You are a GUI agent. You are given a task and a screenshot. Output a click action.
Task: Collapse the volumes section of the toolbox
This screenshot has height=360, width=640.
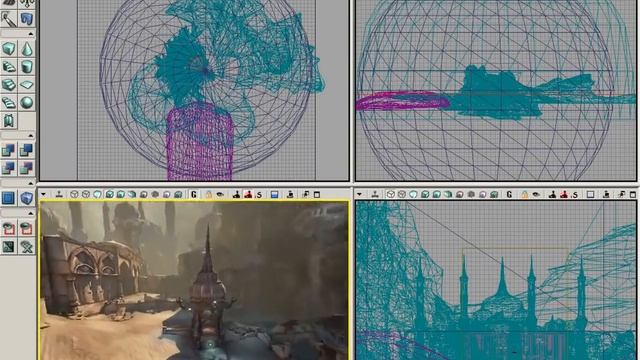click(x=31, y=213)
